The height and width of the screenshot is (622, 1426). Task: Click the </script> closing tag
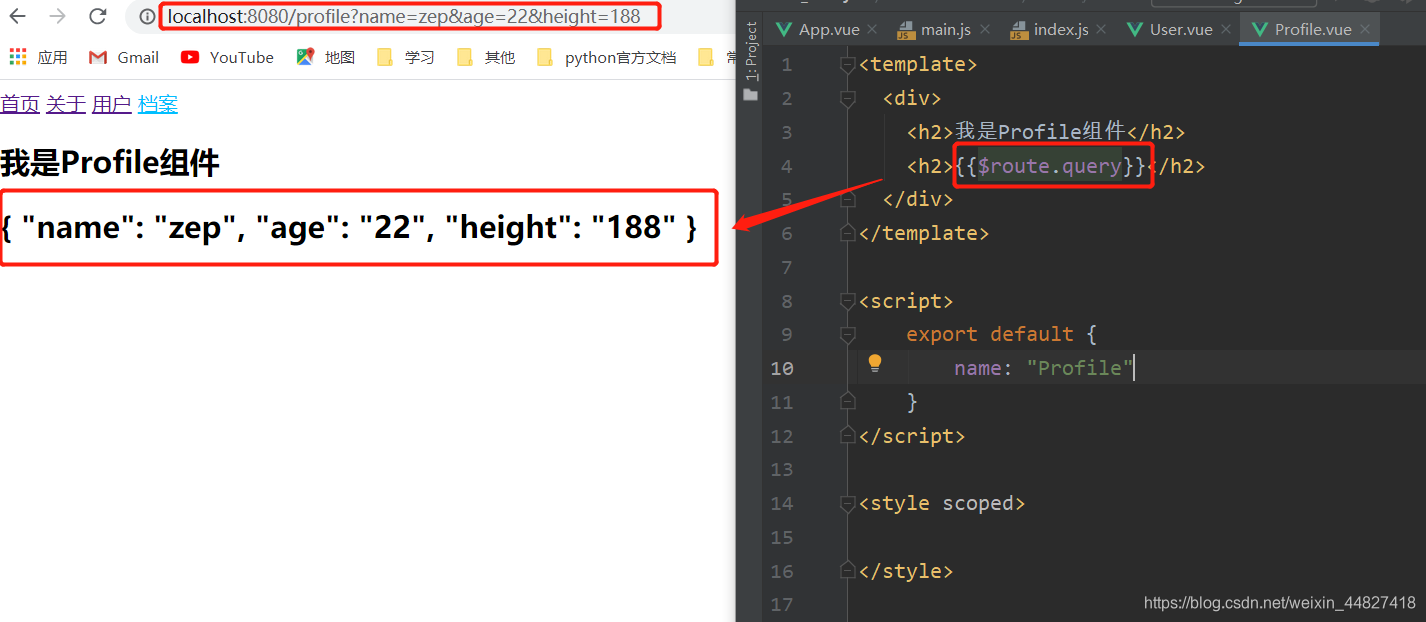tap(912, 436)
